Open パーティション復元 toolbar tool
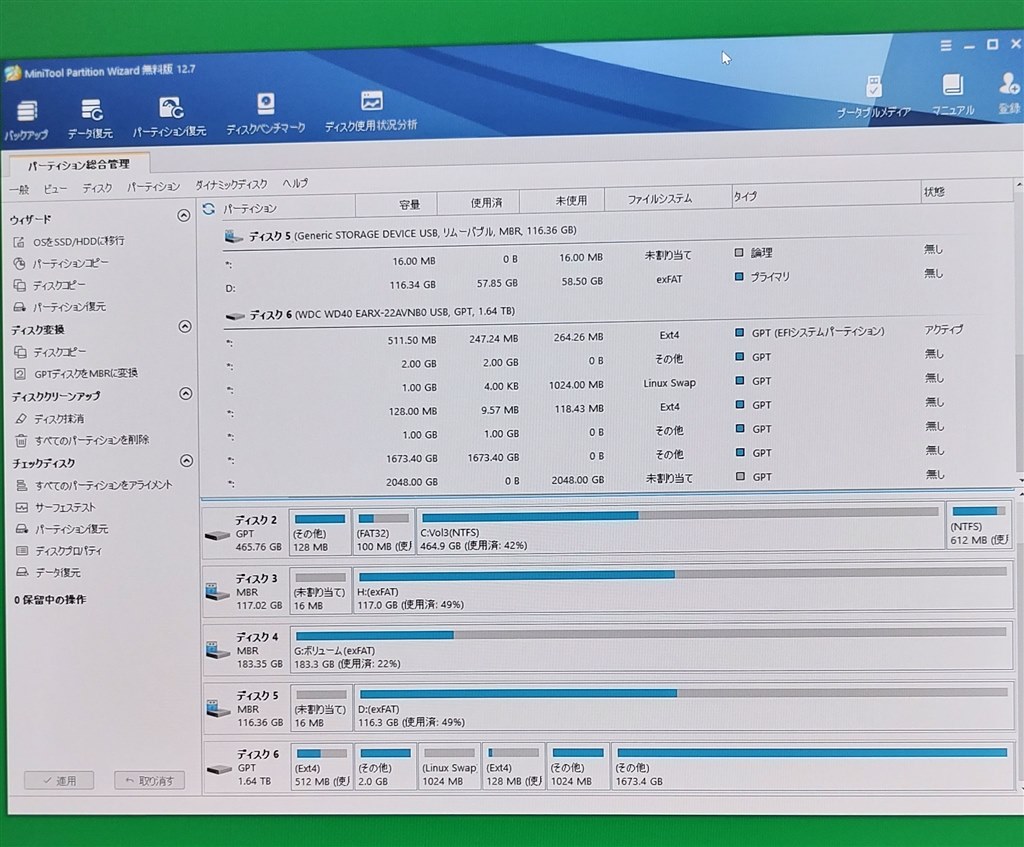Viewport: 1024px width, 847px height. tap(169, 116)
